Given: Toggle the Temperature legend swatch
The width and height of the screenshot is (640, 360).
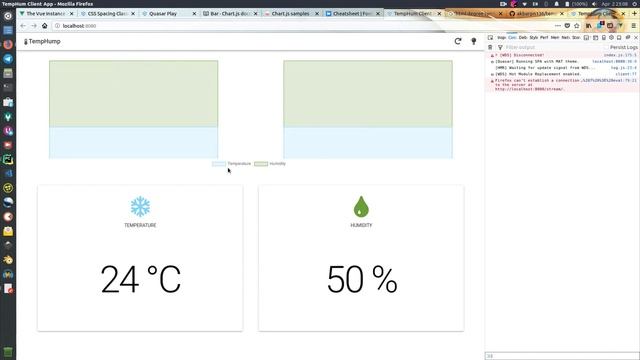Looking at the screenshot, I should click(219, 164).
